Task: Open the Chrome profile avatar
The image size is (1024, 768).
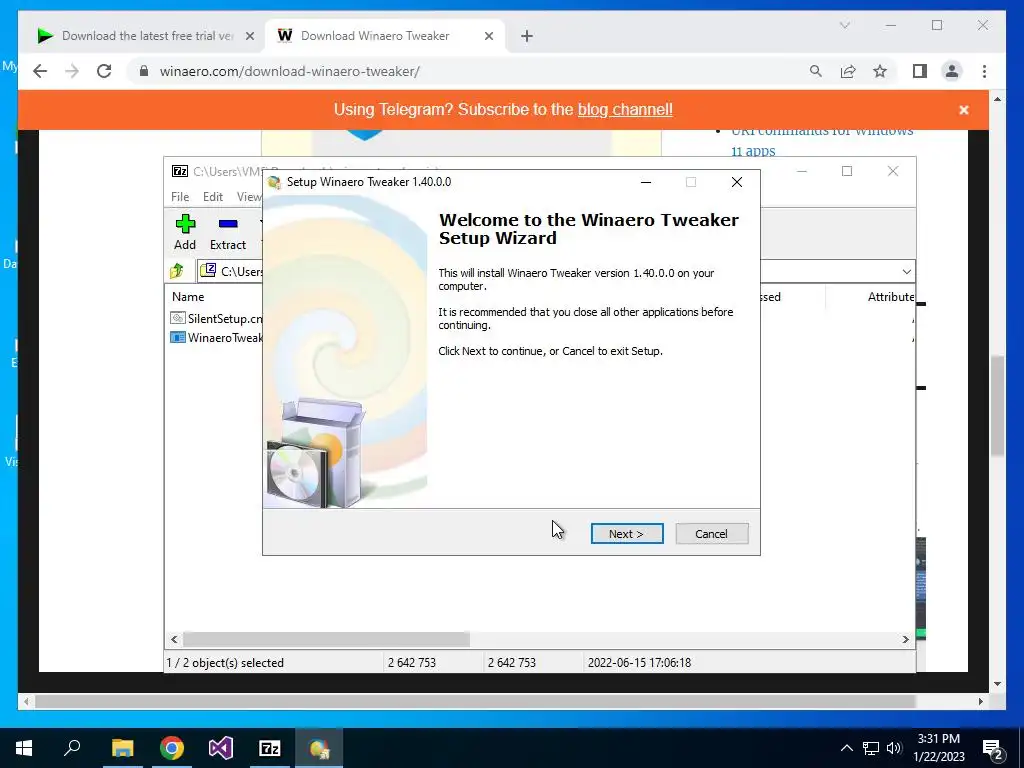Action: [x=952, y=71]
